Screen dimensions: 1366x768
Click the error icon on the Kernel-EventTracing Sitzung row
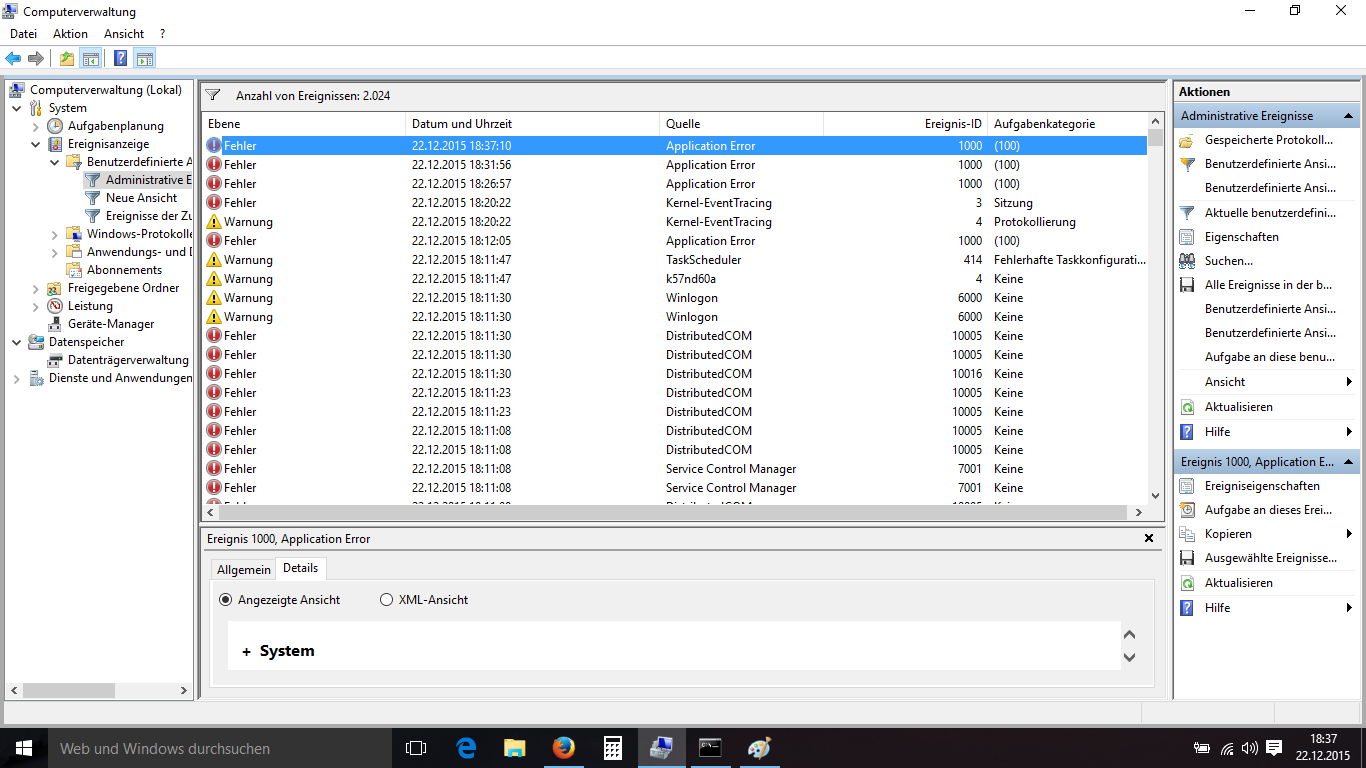click(214, 203)
